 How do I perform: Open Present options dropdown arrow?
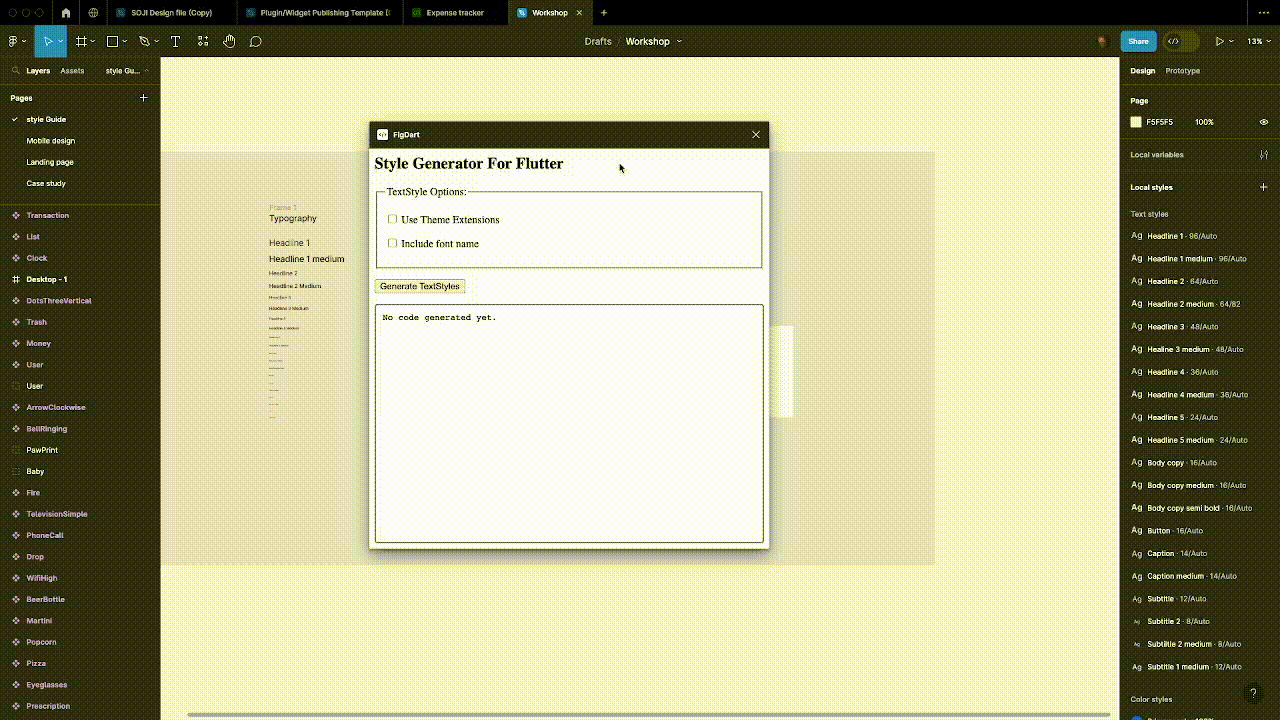click(1232, 41)
